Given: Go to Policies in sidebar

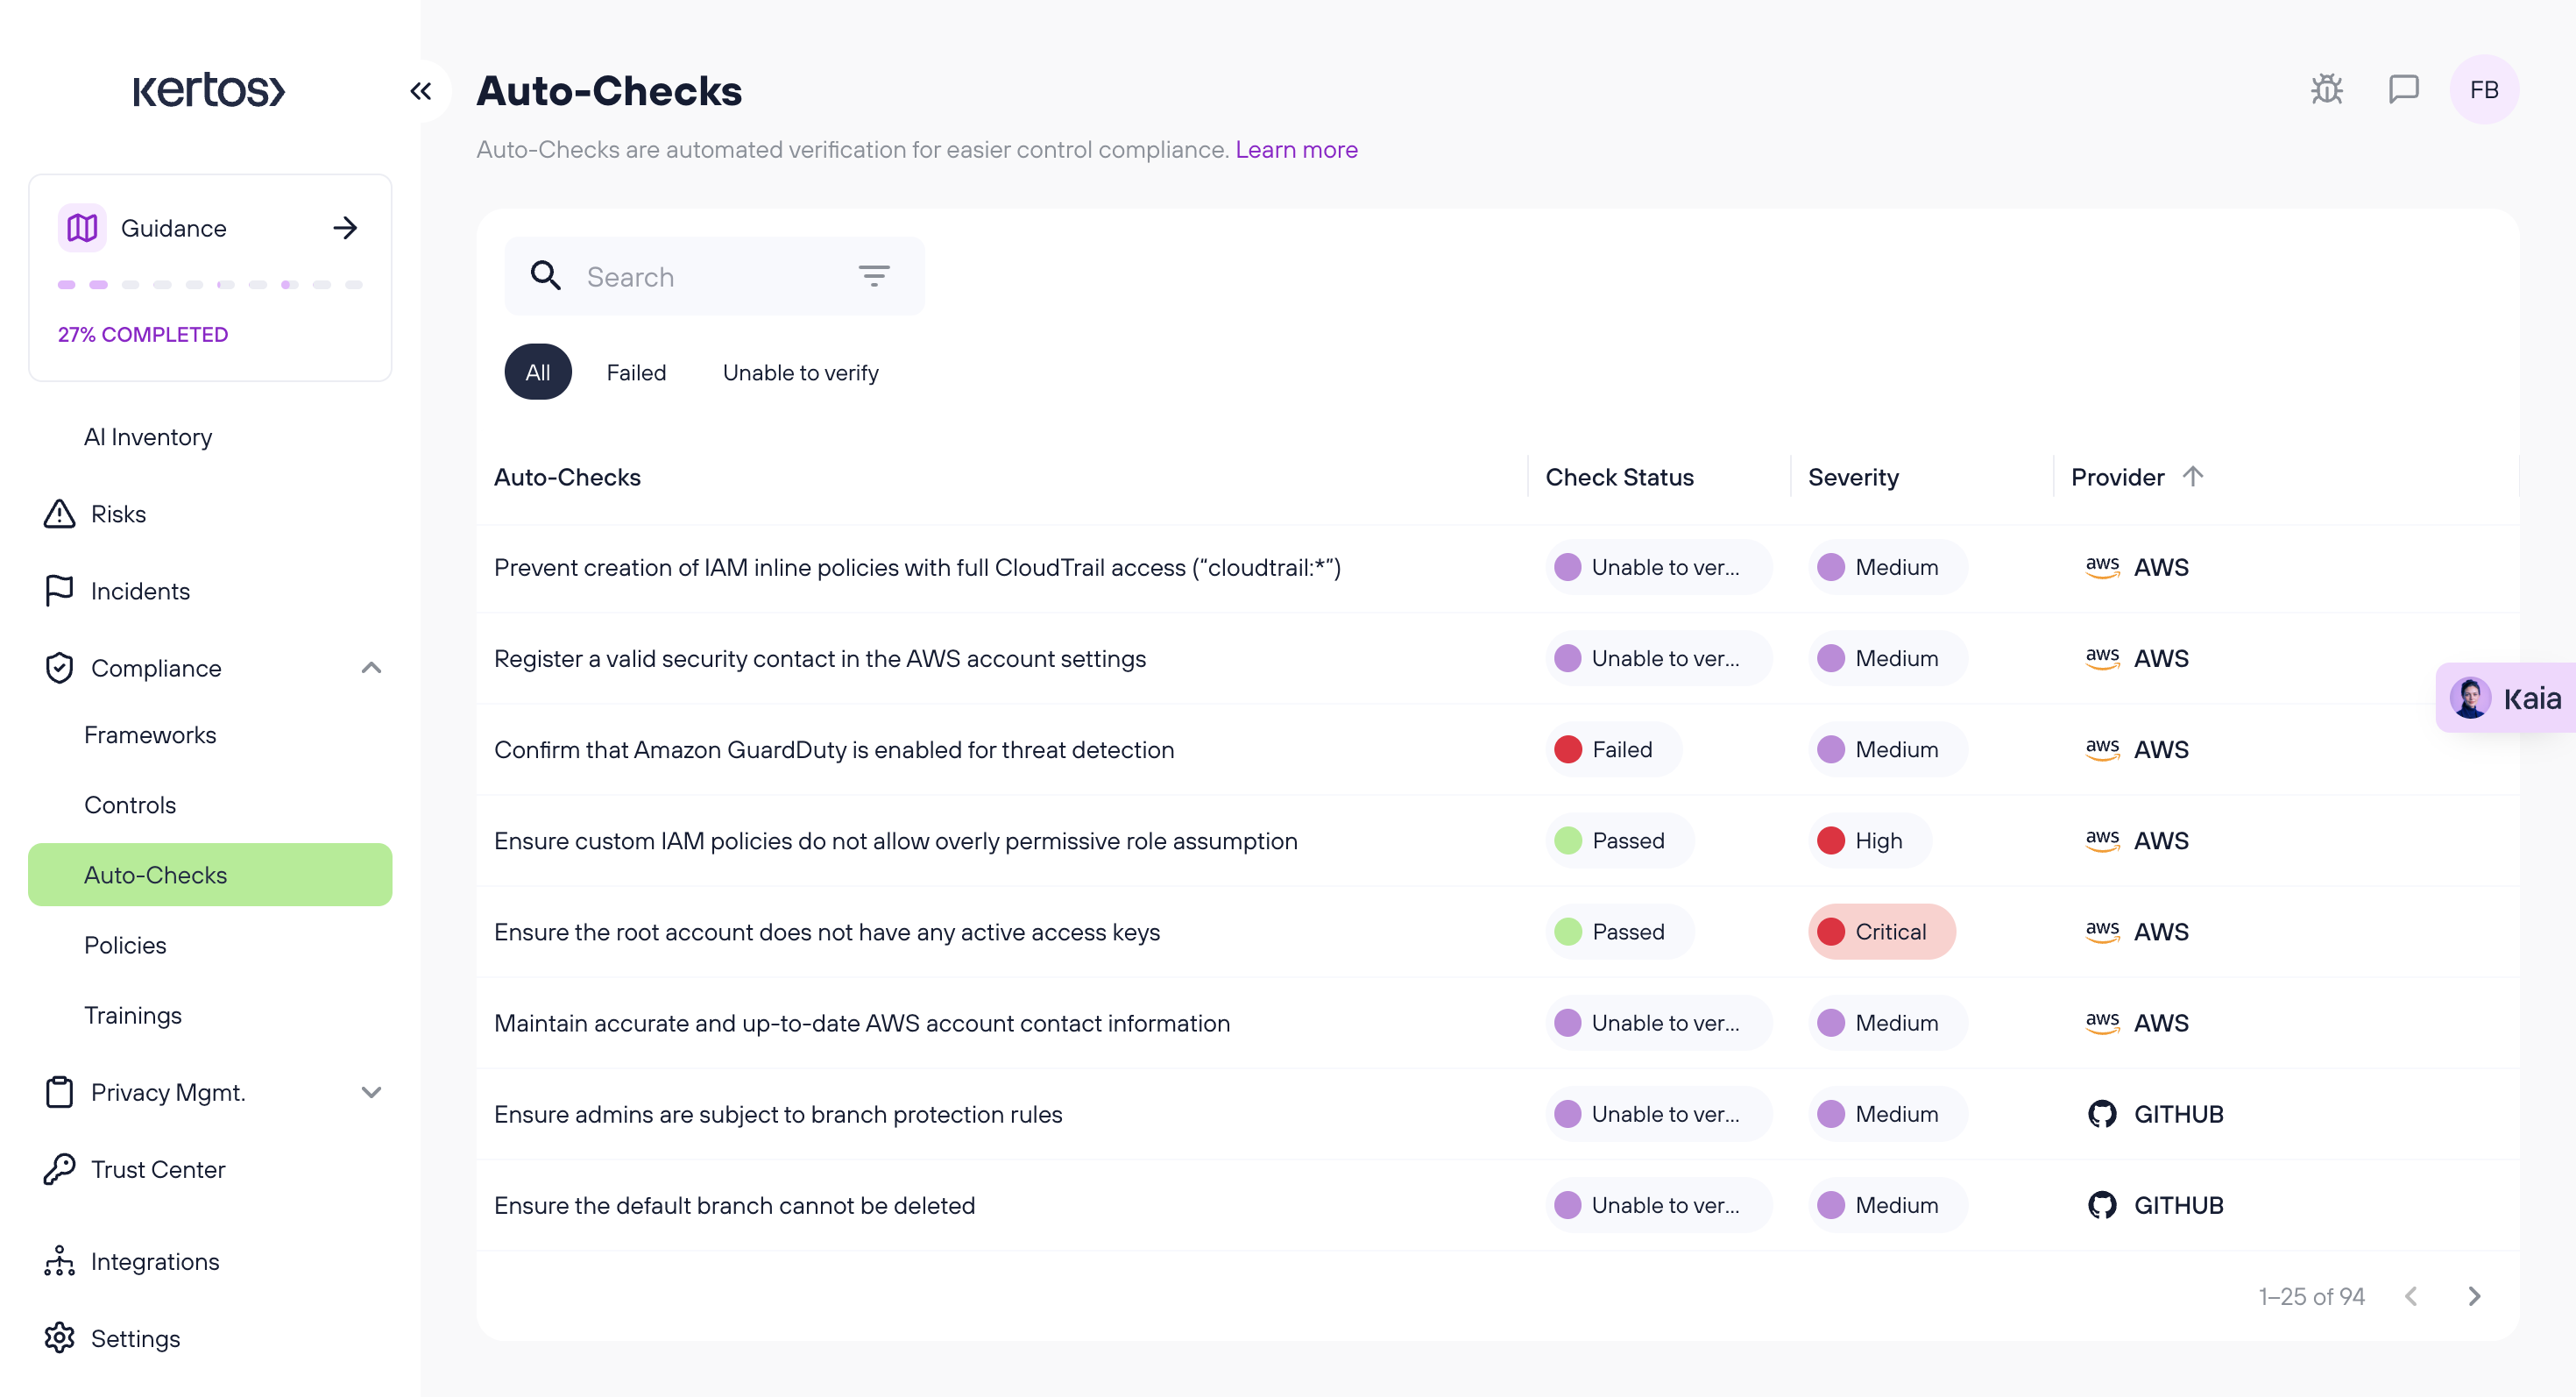Looking at the screenshot, I should point(125,945).
